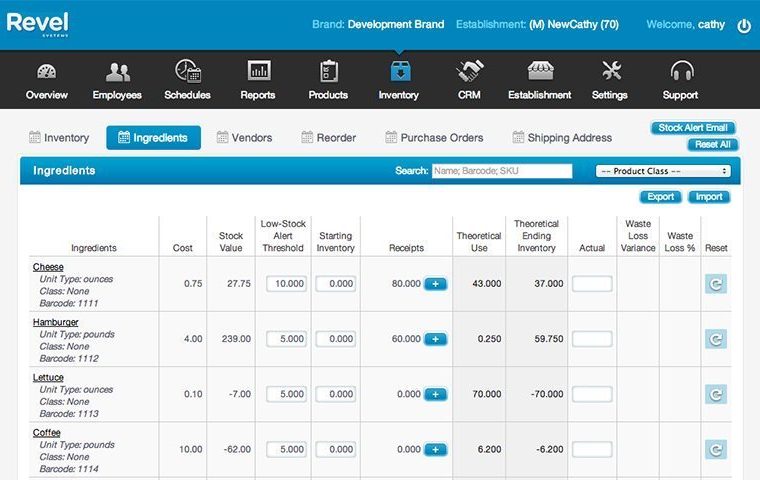Click Coffee Actual count field
This screenshot has height=480, width=760.
592,449
